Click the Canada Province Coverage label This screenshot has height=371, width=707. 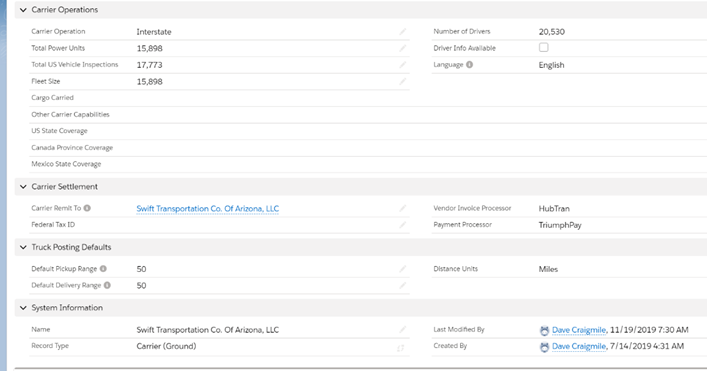pyautogui.click(x=72, y=147)
